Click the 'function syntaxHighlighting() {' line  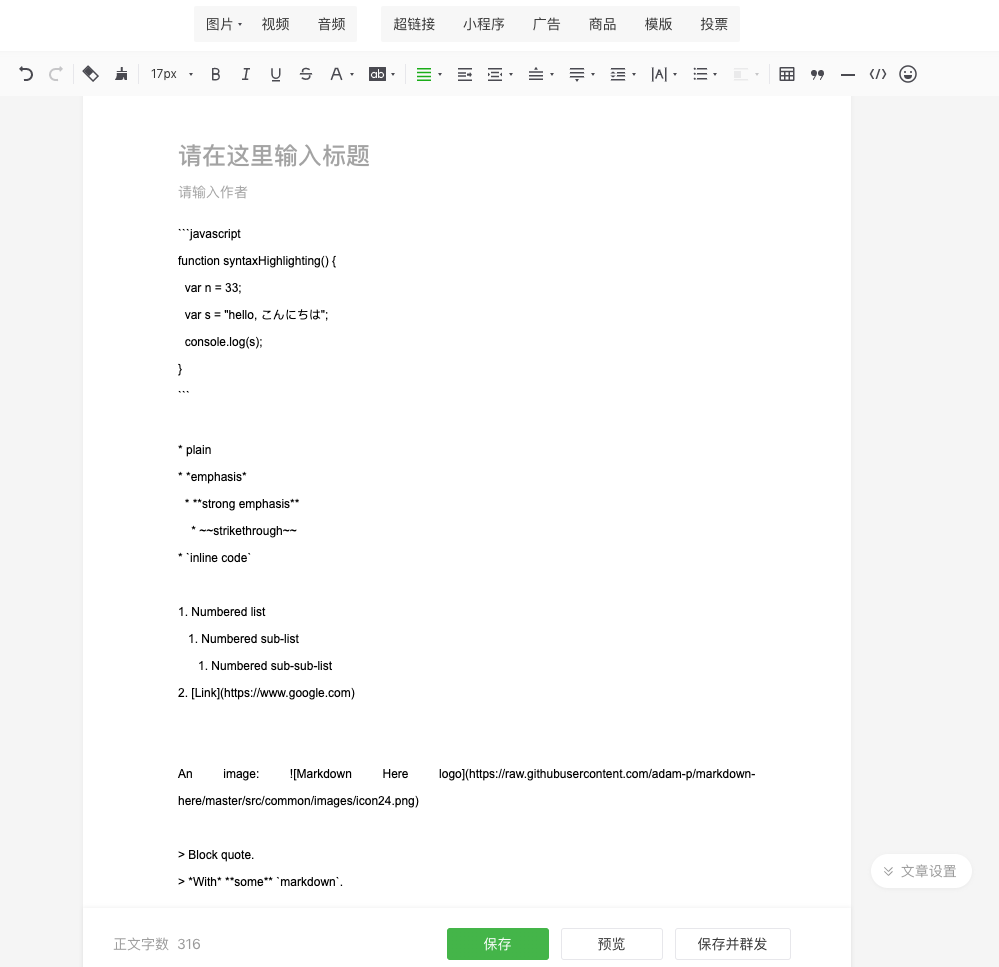pyautogui.click(x=257, y=261)
